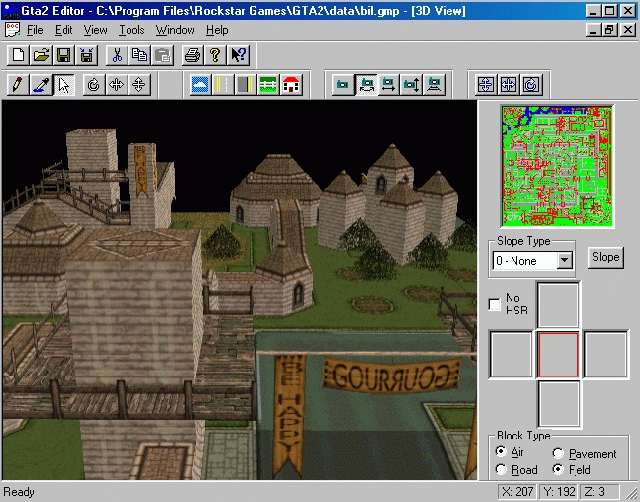Image resolution: width=640 pixels, height=502 pixels.
Task: Click the vertical stretch arrows icon
Action: [139, 85]
